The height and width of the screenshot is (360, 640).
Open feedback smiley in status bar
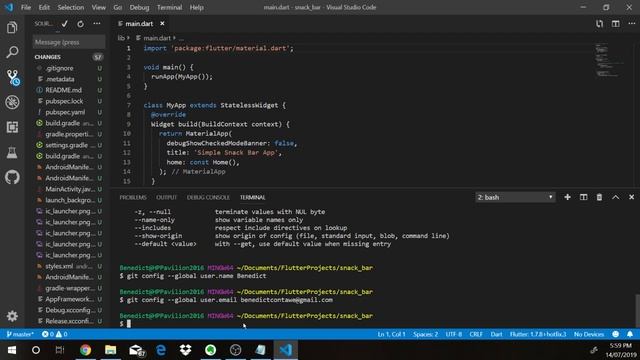616,334
